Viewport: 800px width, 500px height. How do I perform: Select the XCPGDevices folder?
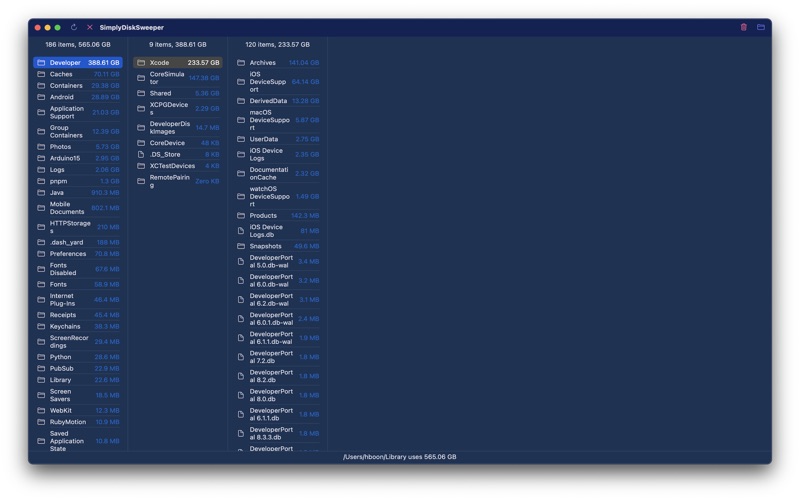(178, 109)
